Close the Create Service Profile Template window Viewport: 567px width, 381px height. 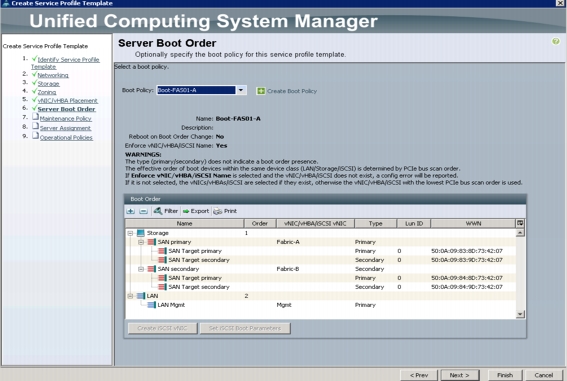560,3
